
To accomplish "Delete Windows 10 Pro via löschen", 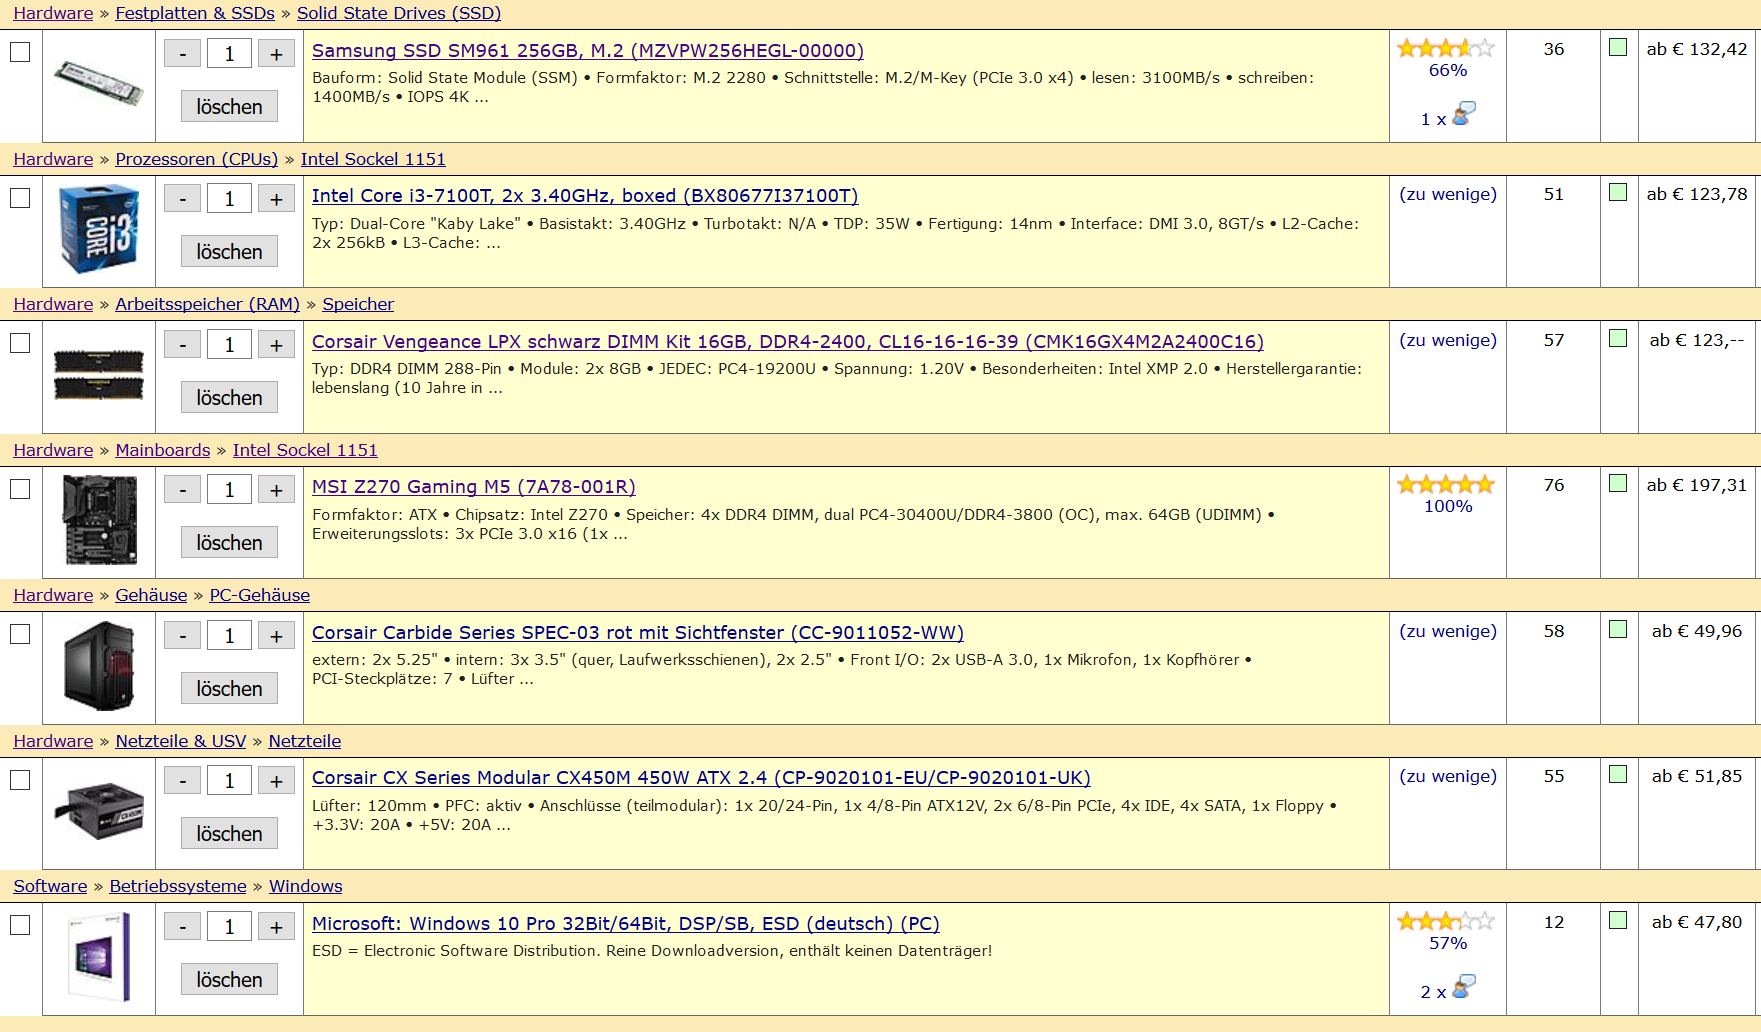I will [229, 979].
